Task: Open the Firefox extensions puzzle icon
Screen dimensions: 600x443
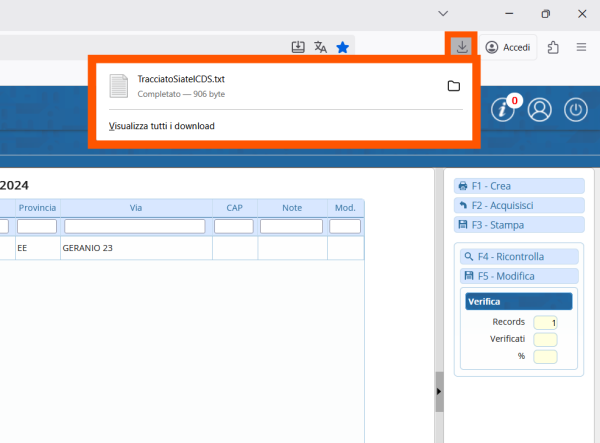Action: 553,47
